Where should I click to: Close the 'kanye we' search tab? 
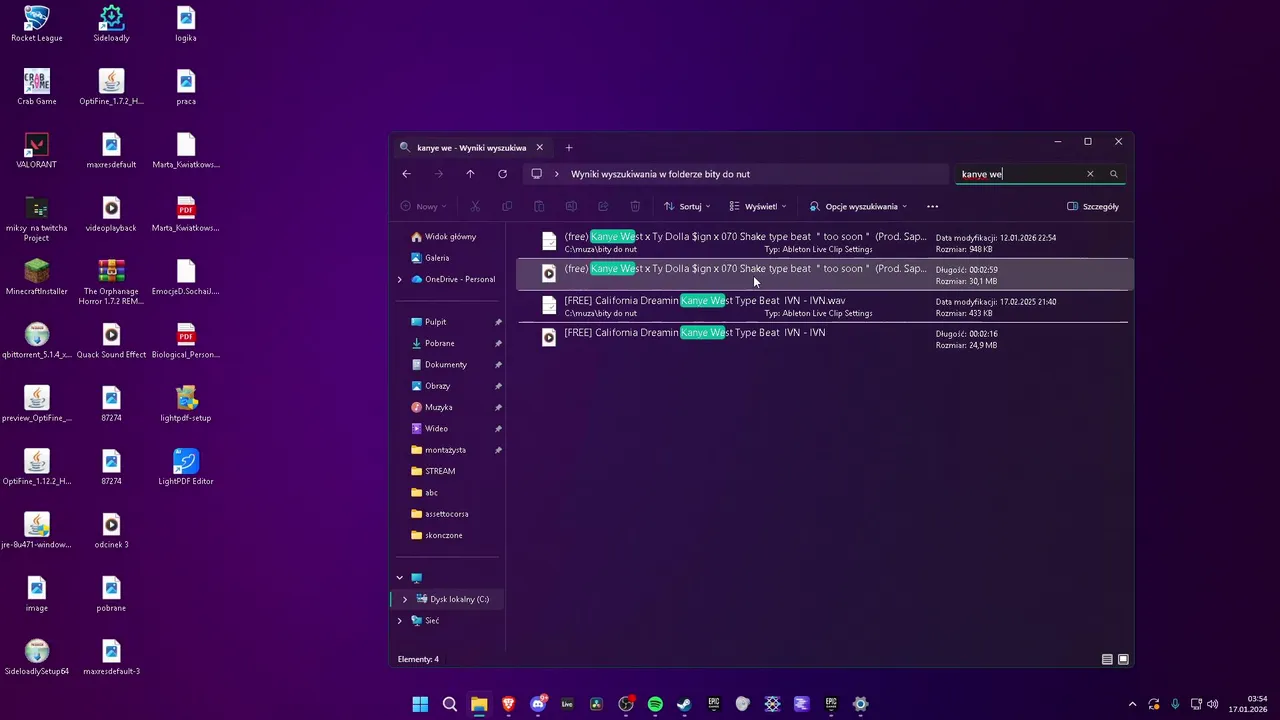(x=540, y=148)
